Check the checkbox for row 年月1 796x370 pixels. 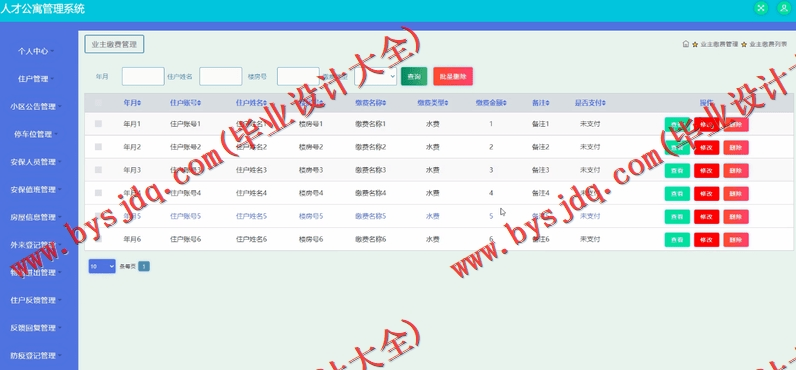pos(98,123)
